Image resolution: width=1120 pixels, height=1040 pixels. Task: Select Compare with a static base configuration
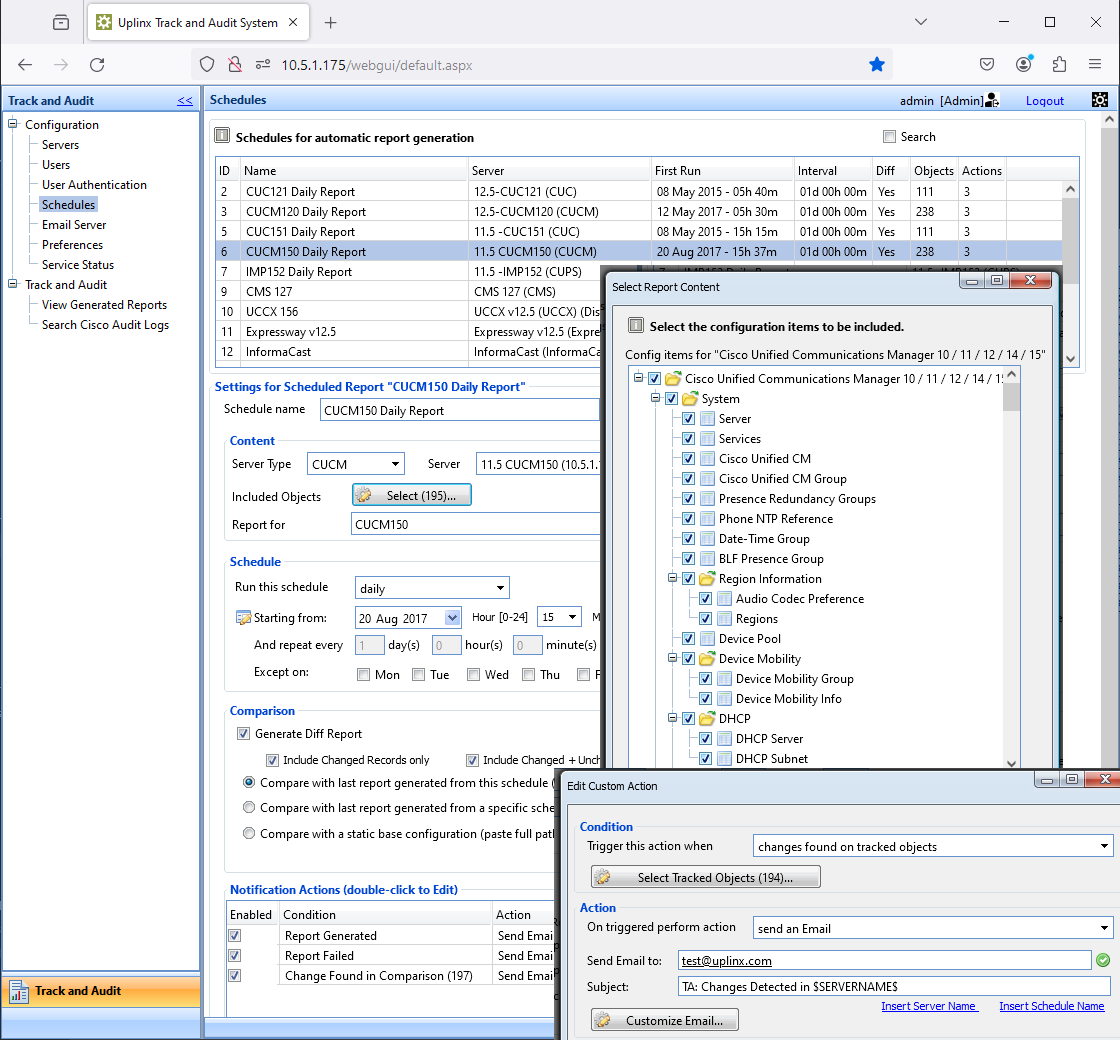(x=249, y=833)
